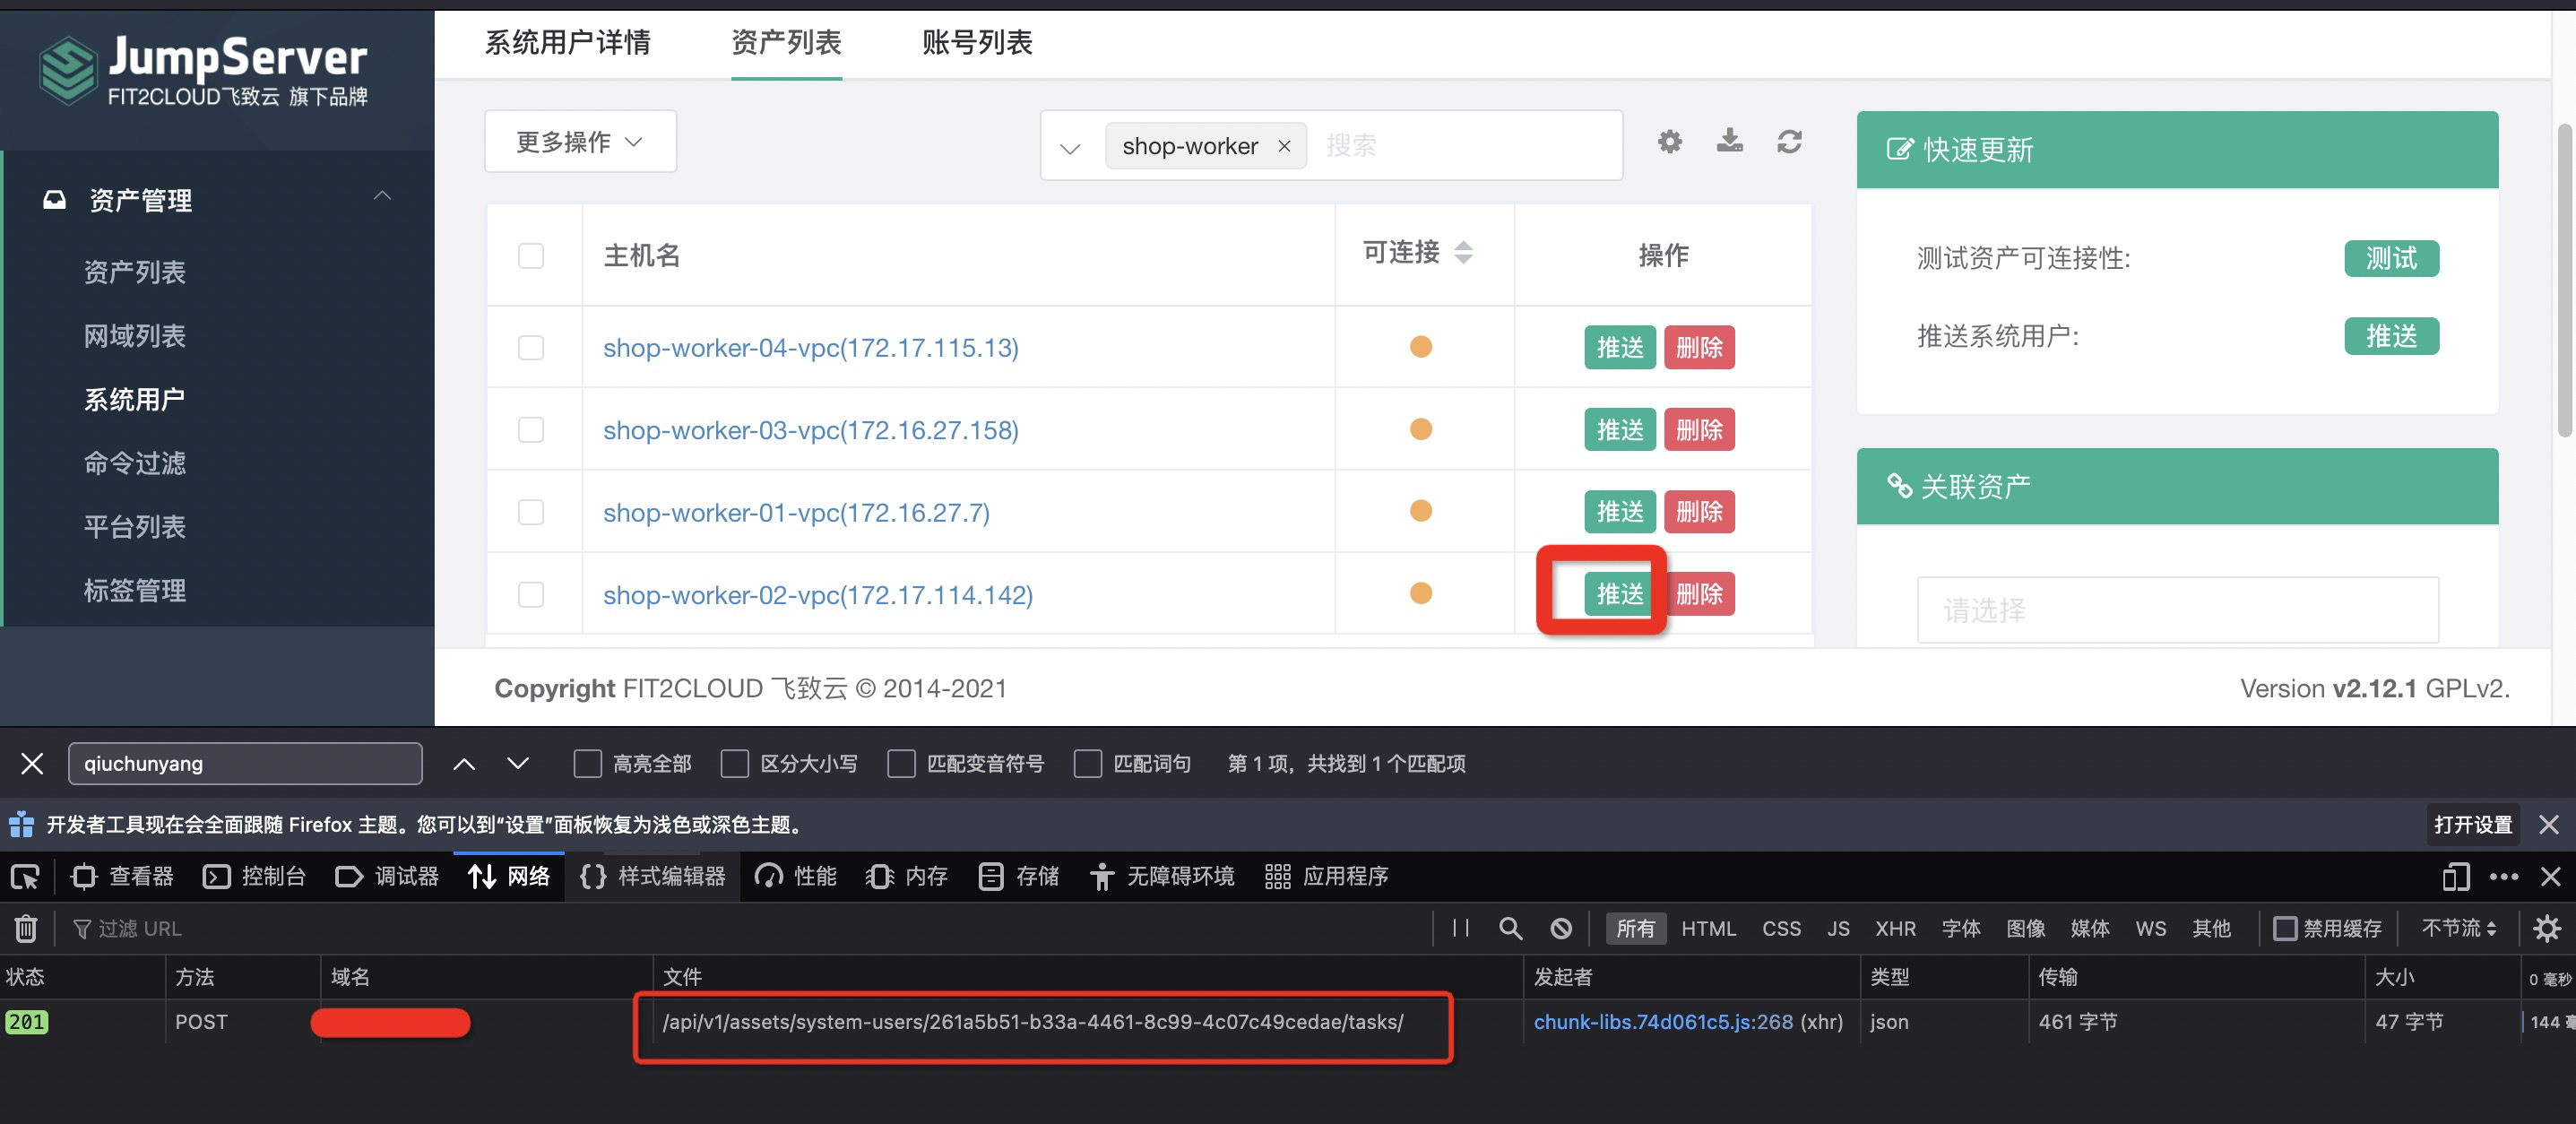Screen dimensions: 2576x1124
Task: Toggle responsive design mode icon
Action: tap(2455, 876)
